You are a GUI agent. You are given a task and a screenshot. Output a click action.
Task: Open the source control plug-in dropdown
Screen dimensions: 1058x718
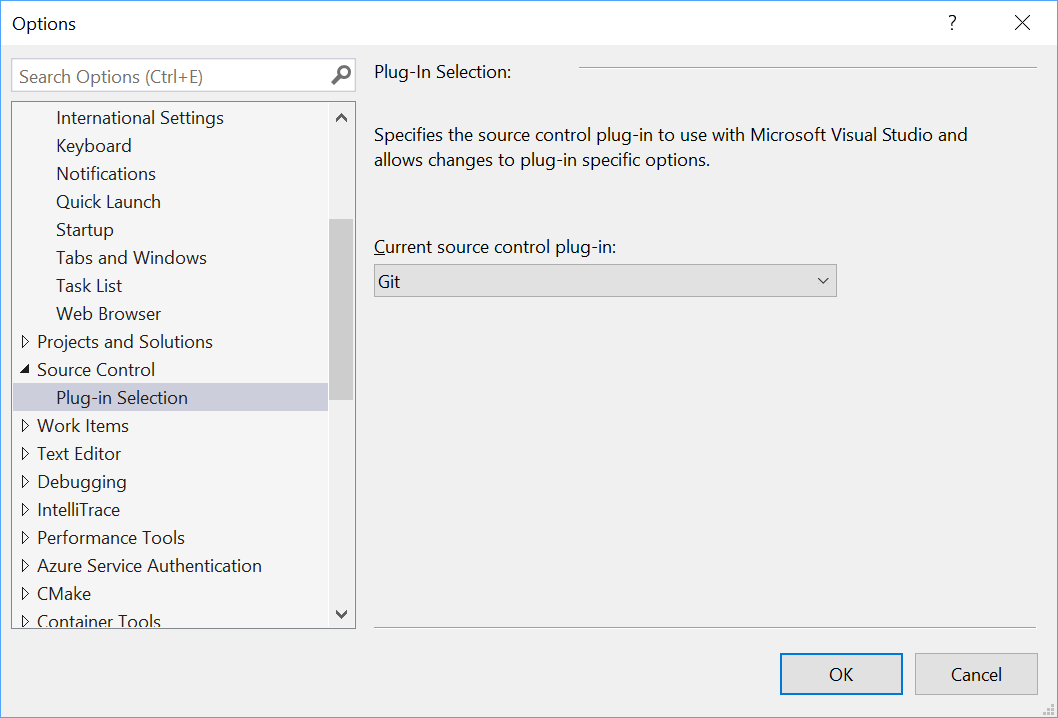click(x=604, y=281)
